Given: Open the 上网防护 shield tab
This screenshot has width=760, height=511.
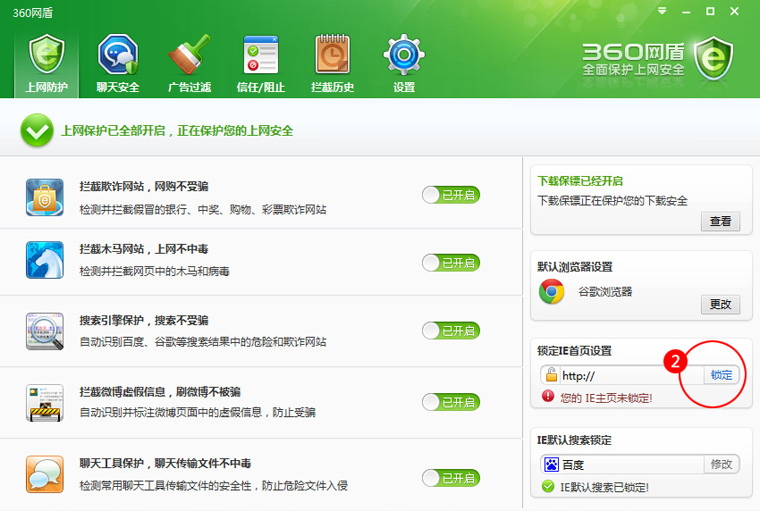Looking at the screenshot, I should click(x=46, y=63).
